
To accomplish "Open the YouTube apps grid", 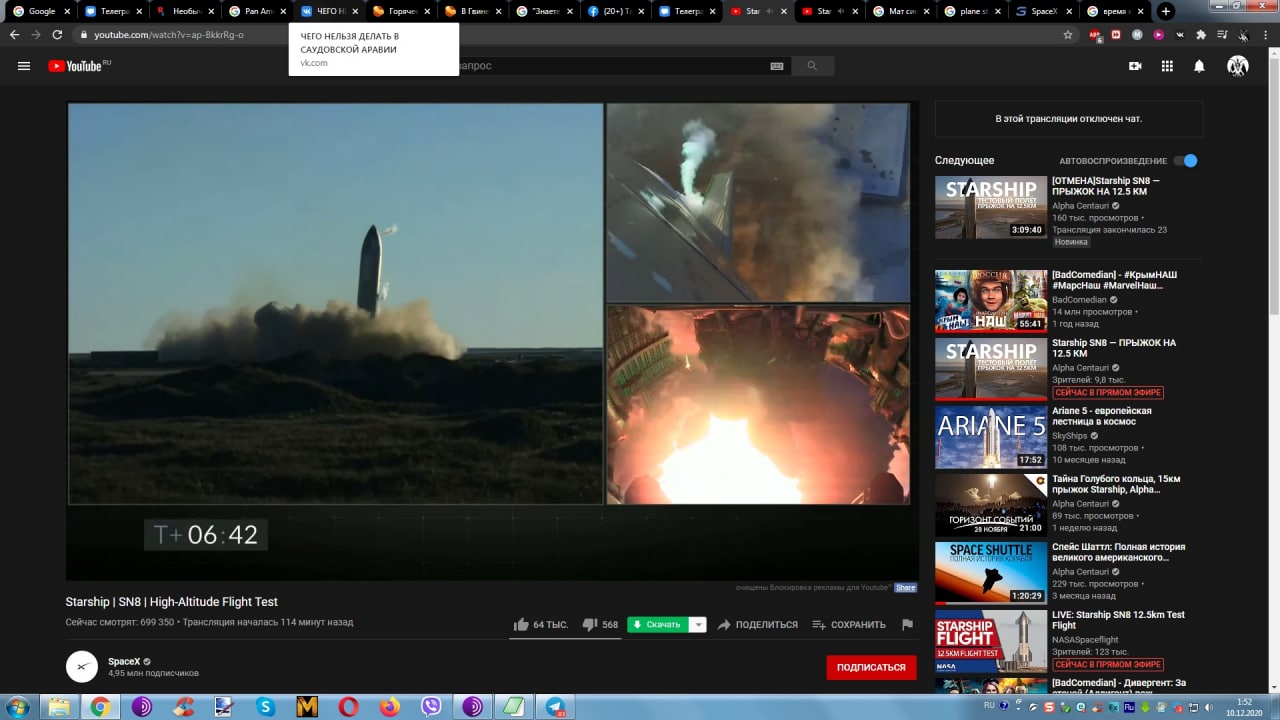I will point(1167,66).
